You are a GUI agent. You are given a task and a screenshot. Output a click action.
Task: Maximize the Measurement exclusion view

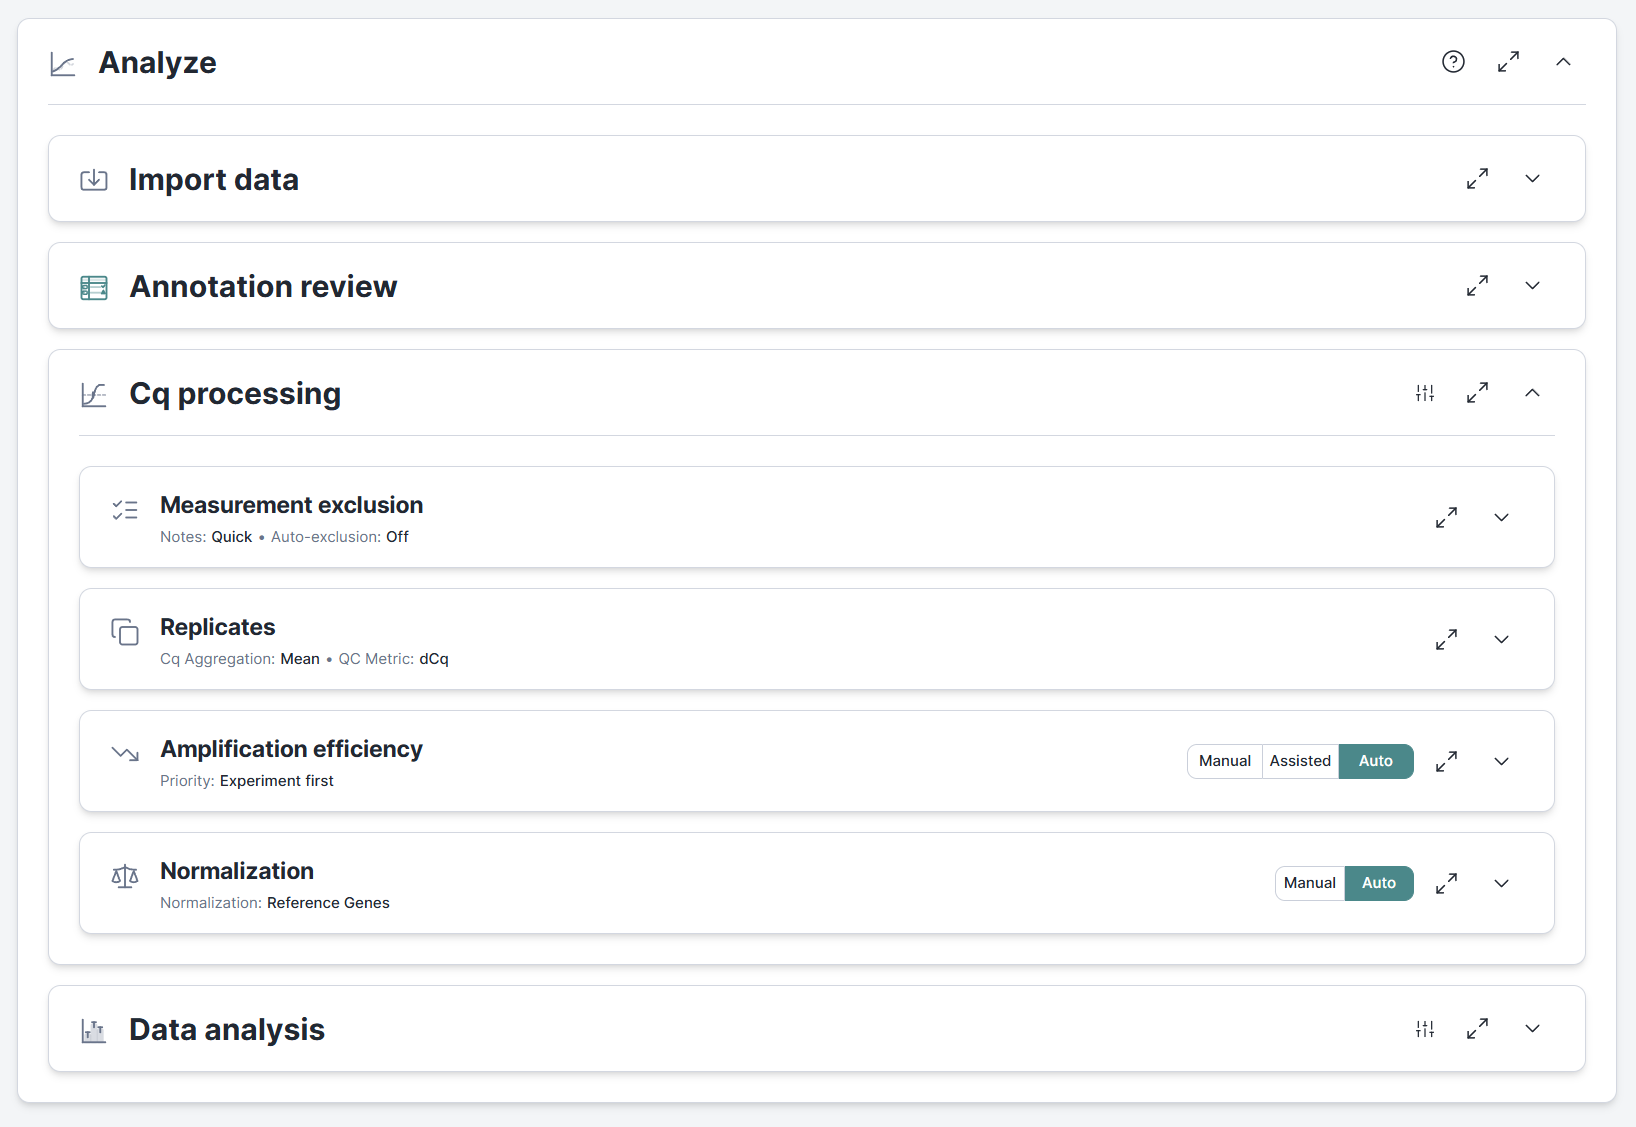1446,517
